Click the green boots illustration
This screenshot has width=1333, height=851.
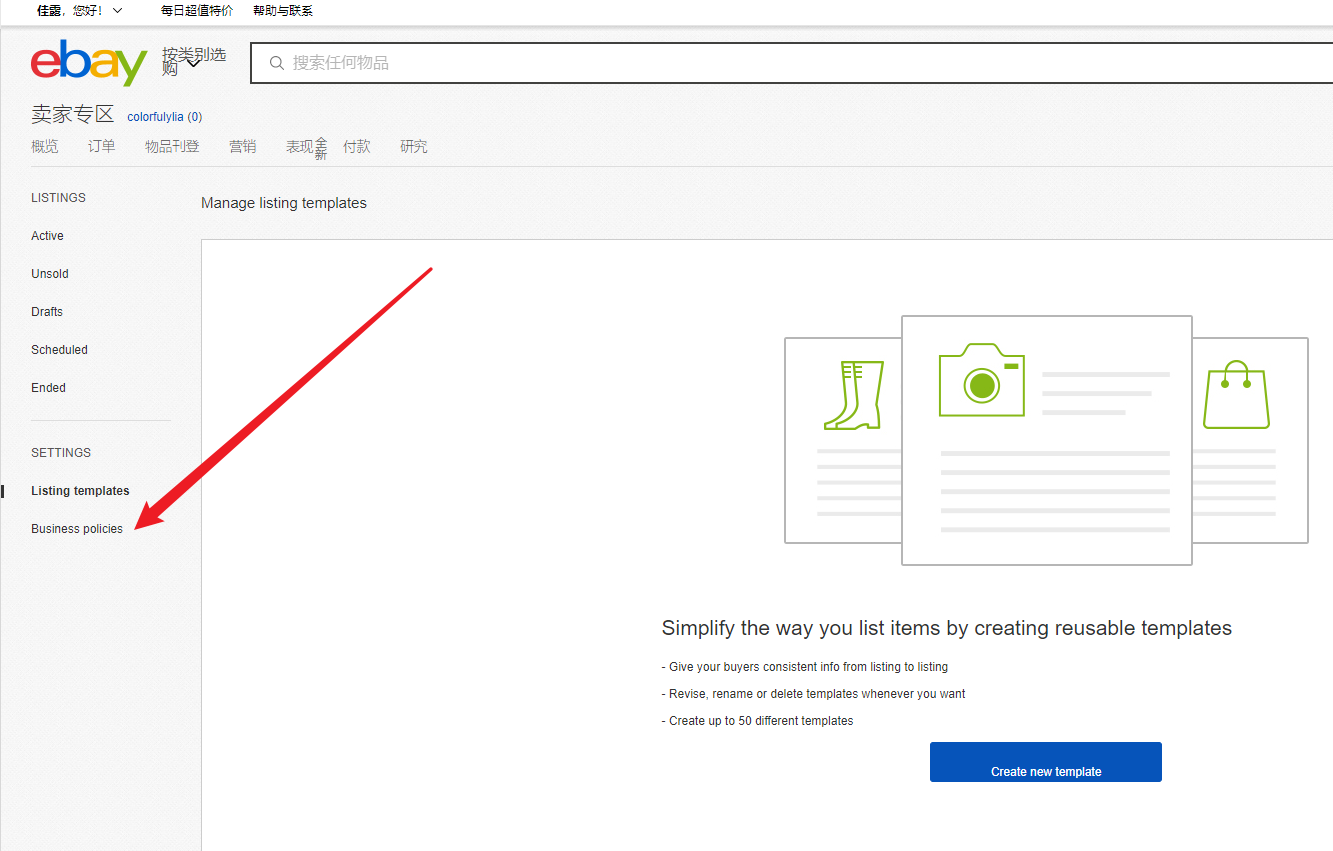click(854, 395)
